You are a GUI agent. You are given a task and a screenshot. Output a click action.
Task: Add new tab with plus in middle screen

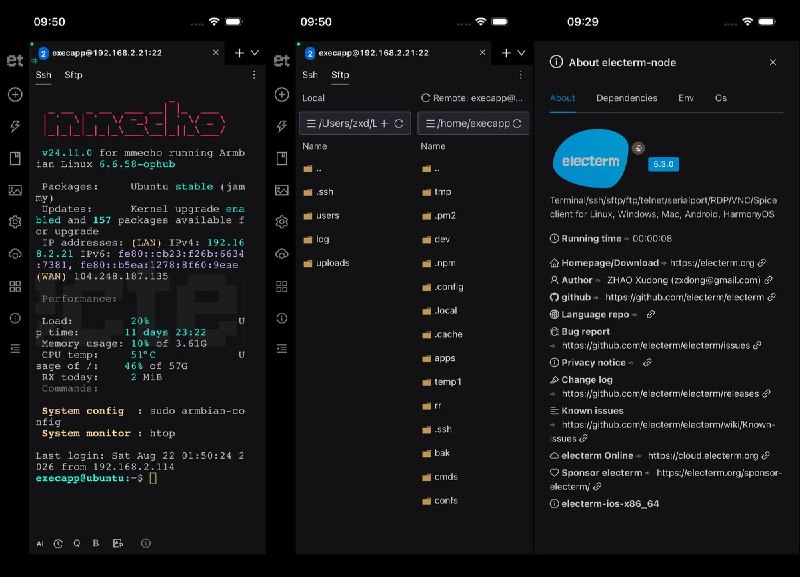click(506, 53)
